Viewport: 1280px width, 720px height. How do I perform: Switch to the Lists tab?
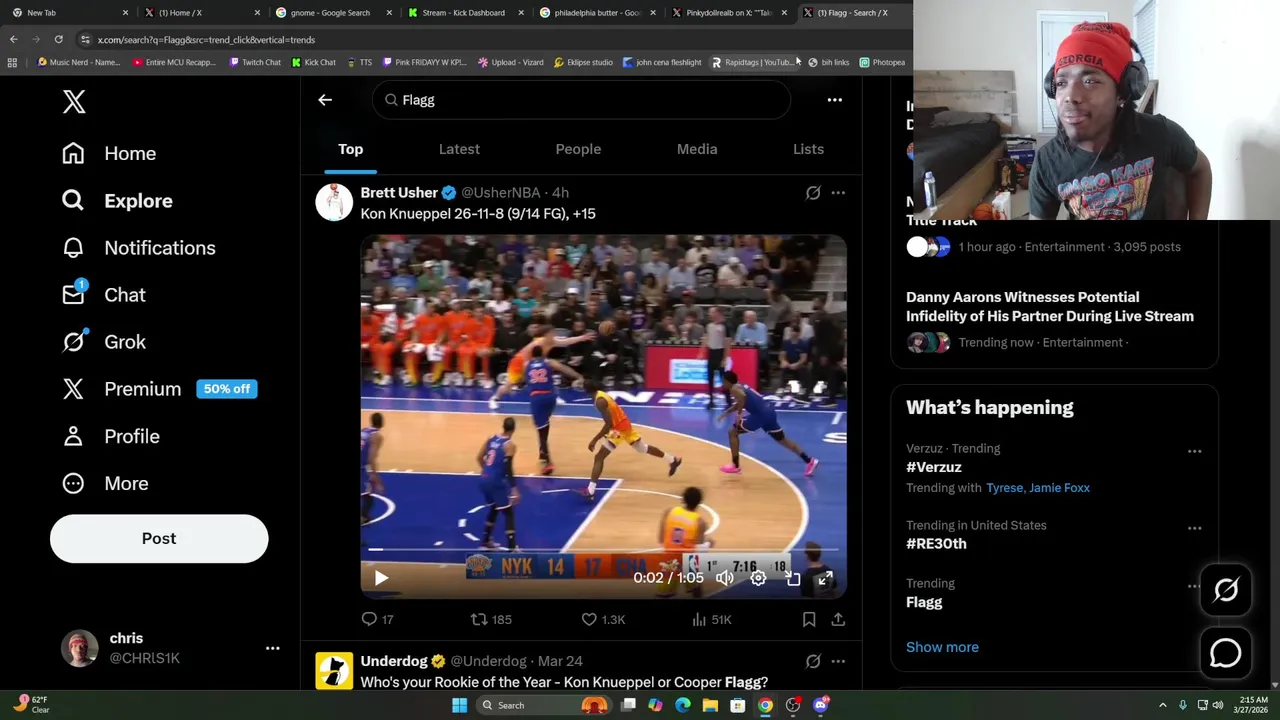[808, 149]
